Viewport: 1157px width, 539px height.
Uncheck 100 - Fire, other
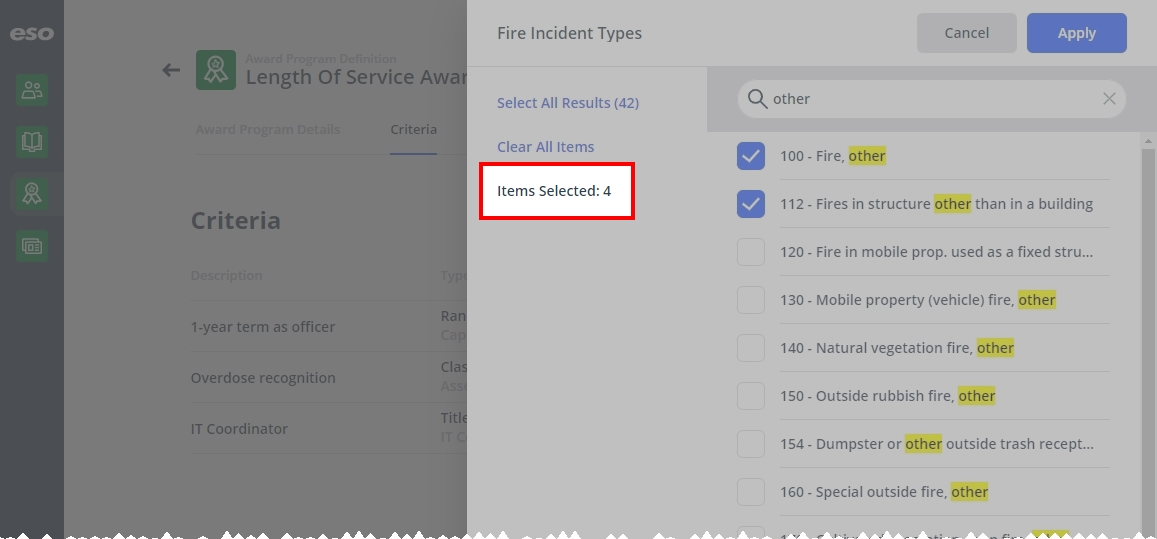[750, 156]
